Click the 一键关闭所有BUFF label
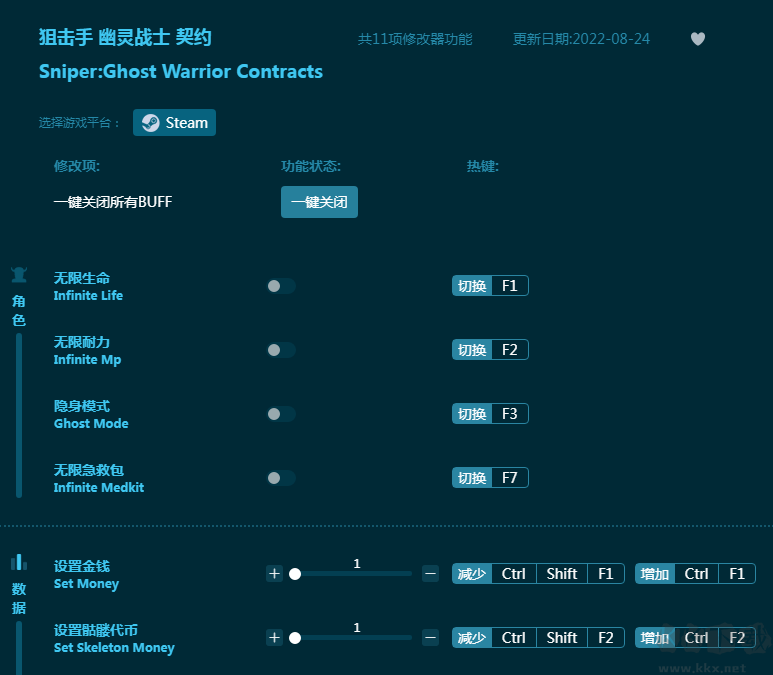 click(x=113, y=202)
